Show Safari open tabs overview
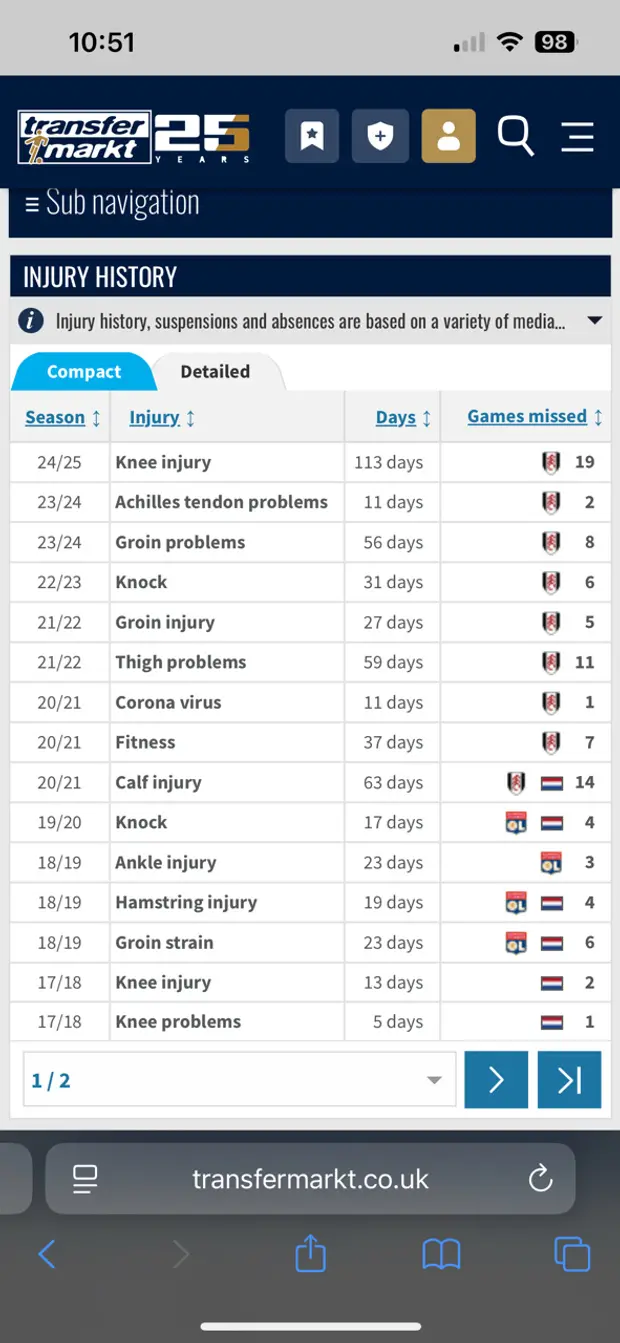Viewport: 620px width, 1343px height. [x=572, y=1253]
